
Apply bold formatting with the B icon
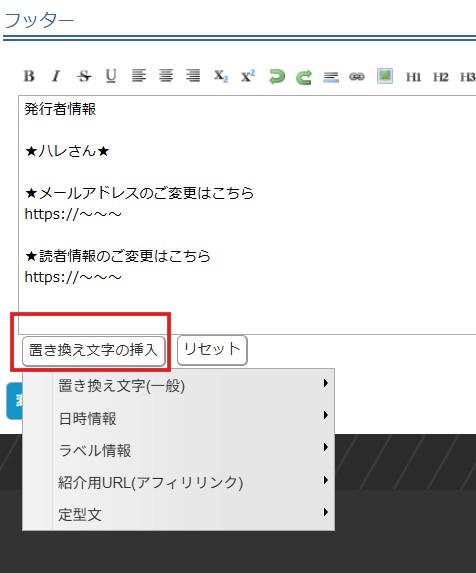[x=29, y=76]
